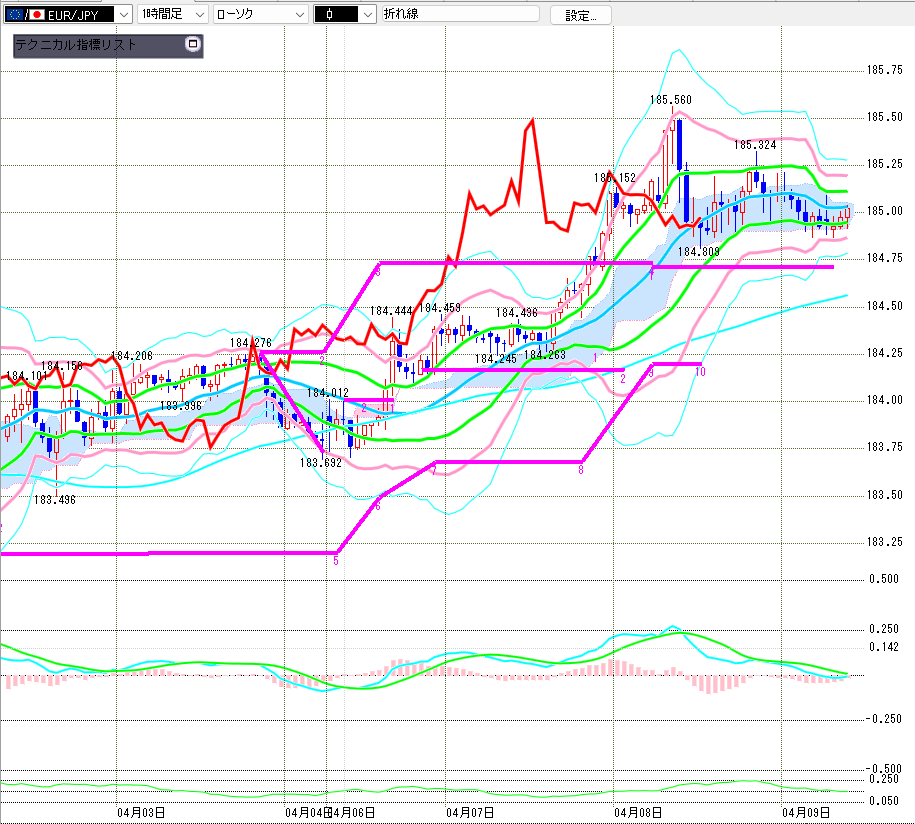Screen dimensions: 915x824
Task: Click the 183.496 low price label
Action: pyautogui.click(x=54, y=500)
